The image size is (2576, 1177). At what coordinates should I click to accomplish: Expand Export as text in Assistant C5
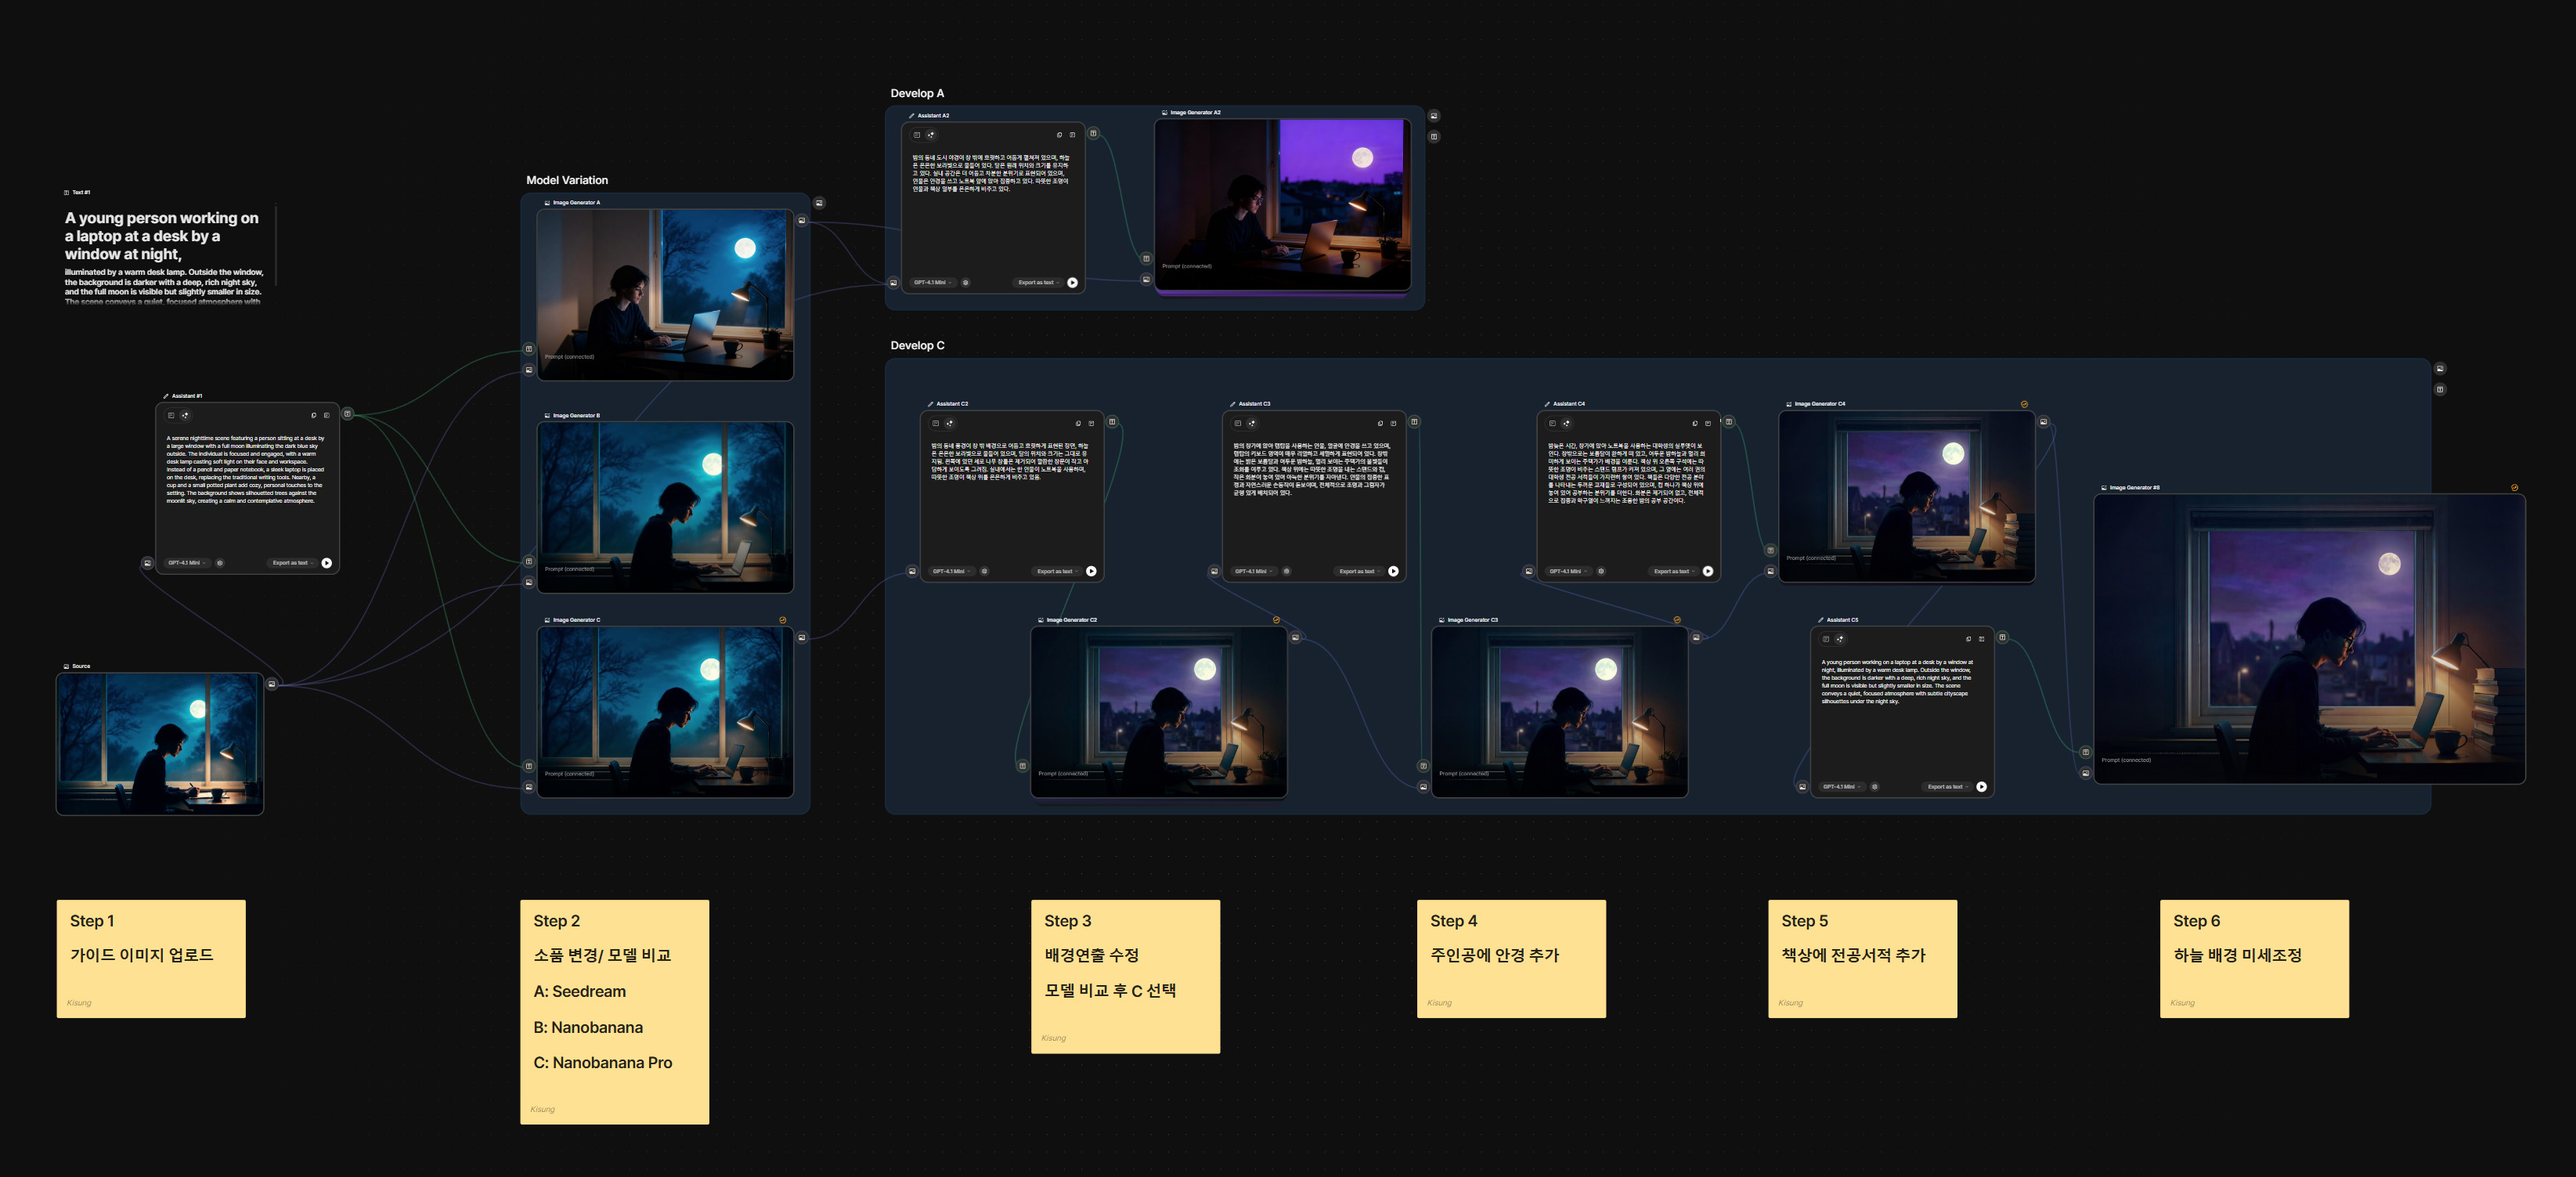(1947, 787)
